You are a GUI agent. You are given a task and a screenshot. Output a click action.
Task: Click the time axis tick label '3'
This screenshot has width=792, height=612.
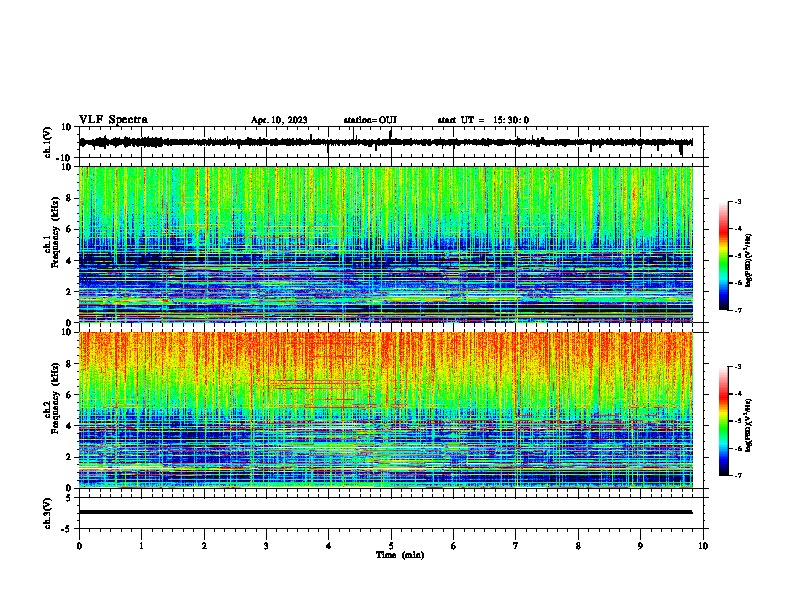coord(266,546)
